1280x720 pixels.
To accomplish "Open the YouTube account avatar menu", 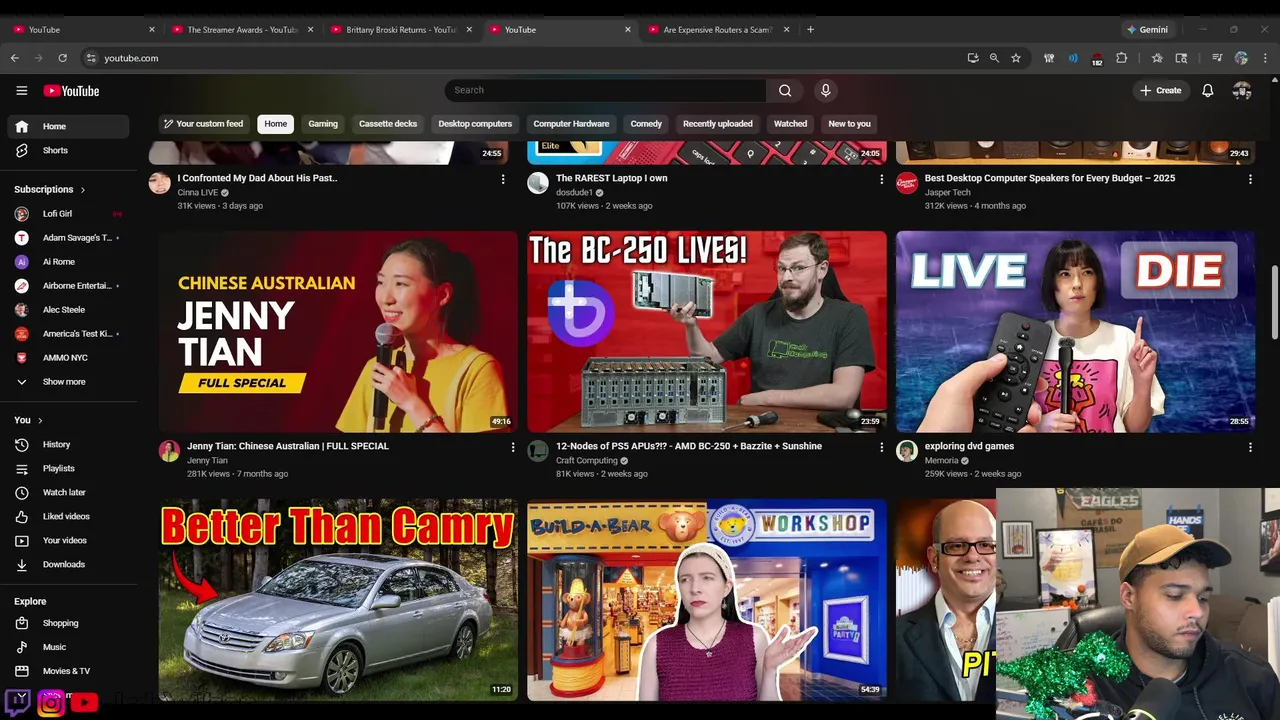I will pyautogui.click(x=1242, y=91).
